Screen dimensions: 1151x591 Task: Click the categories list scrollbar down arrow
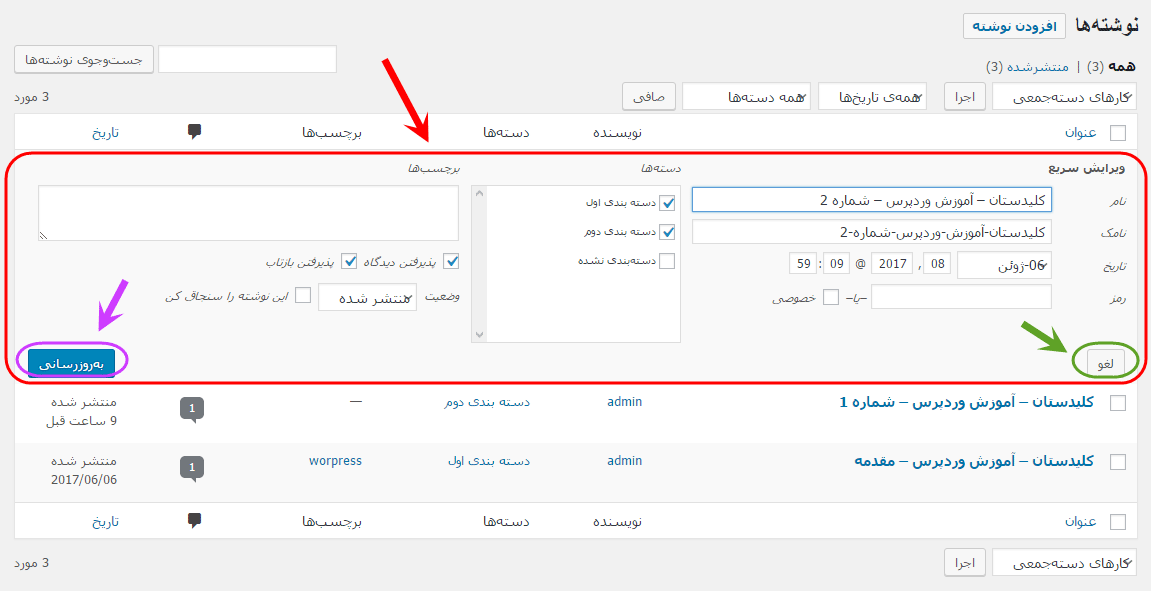479,334
